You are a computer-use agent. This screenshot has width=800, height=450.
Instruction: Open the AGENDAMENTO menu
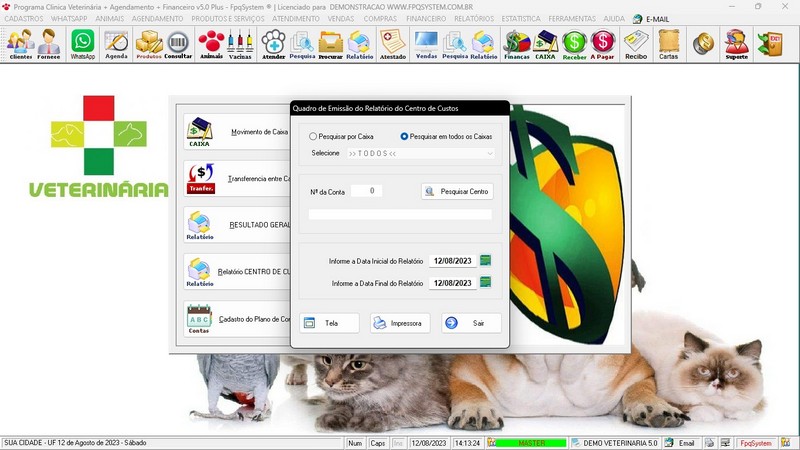[157, 19]
